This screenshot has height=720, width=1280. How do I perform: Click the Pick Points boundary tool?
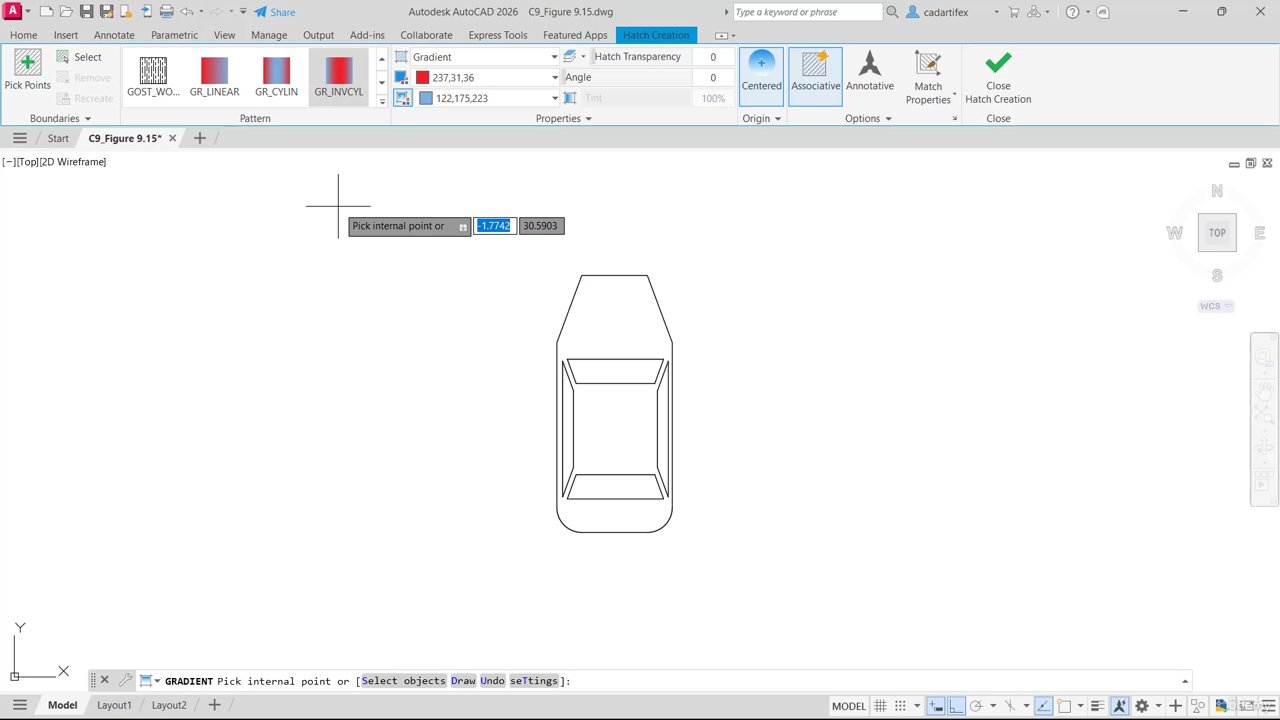27,70
